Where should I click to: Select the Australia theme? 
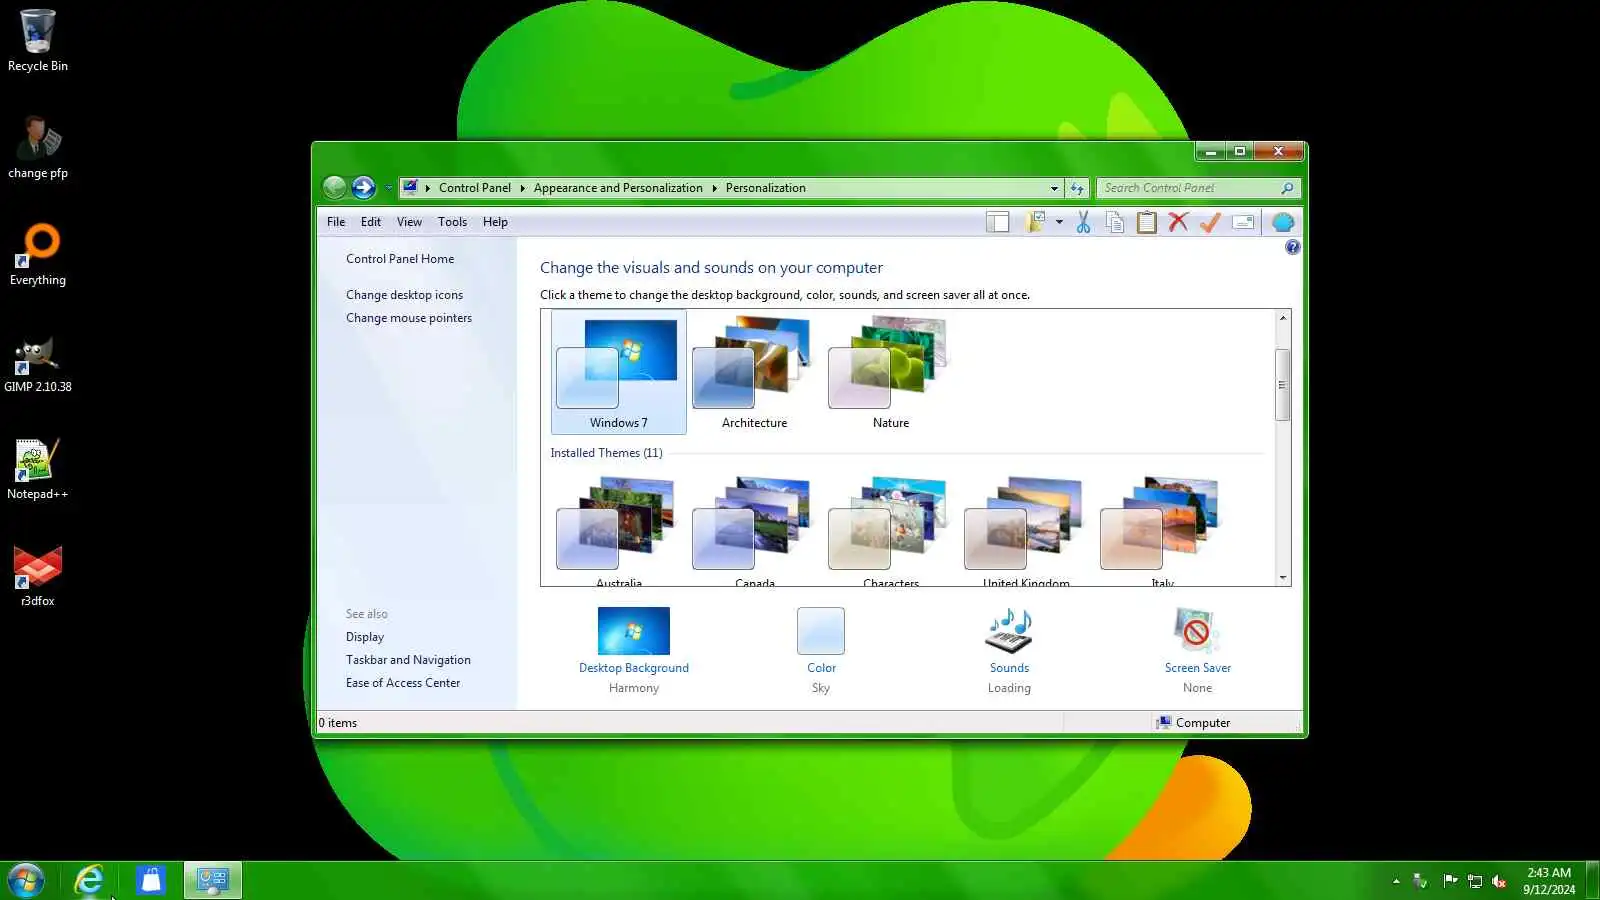618,530
